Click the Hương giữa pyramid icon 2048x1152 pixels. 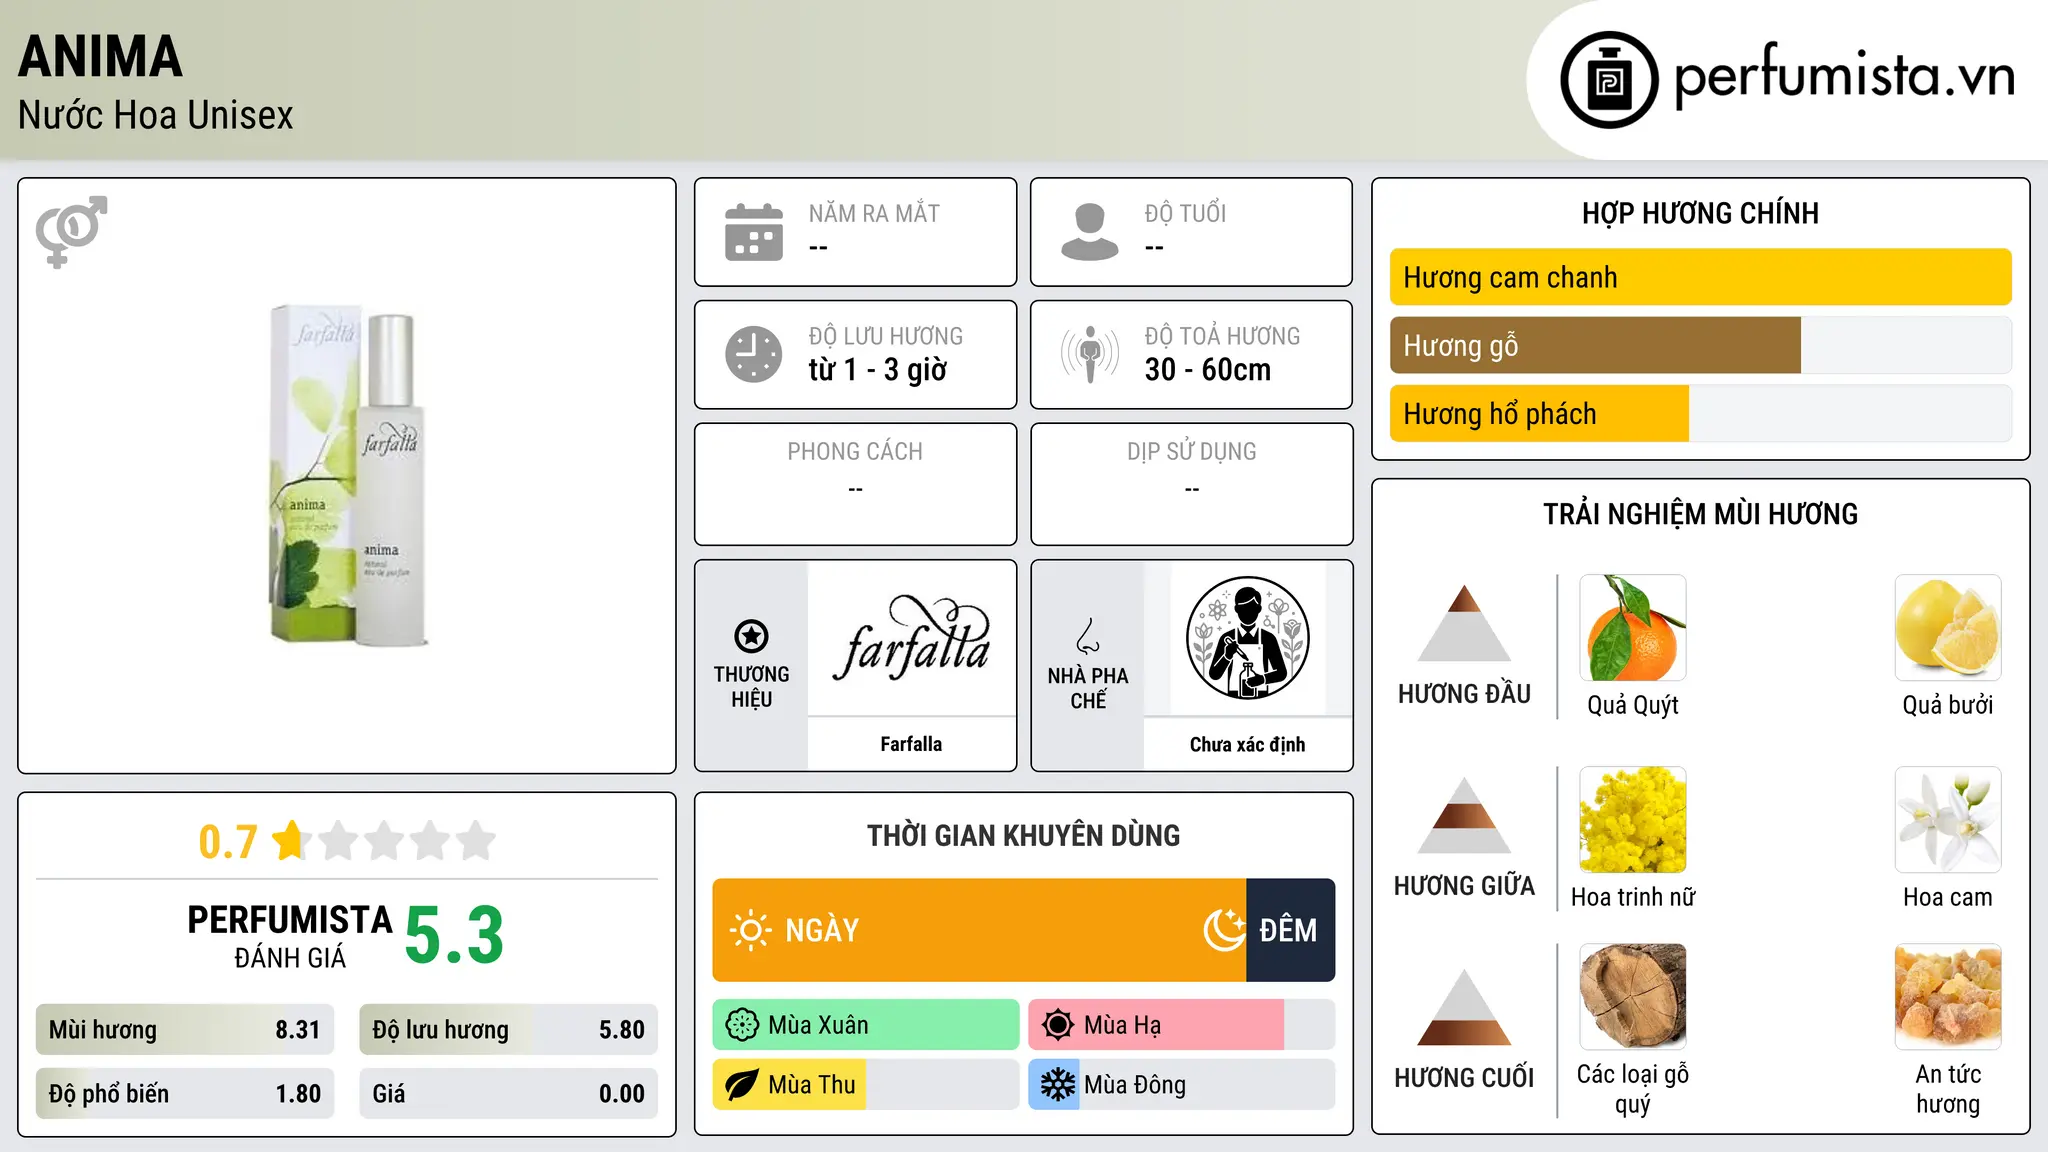1464,815
